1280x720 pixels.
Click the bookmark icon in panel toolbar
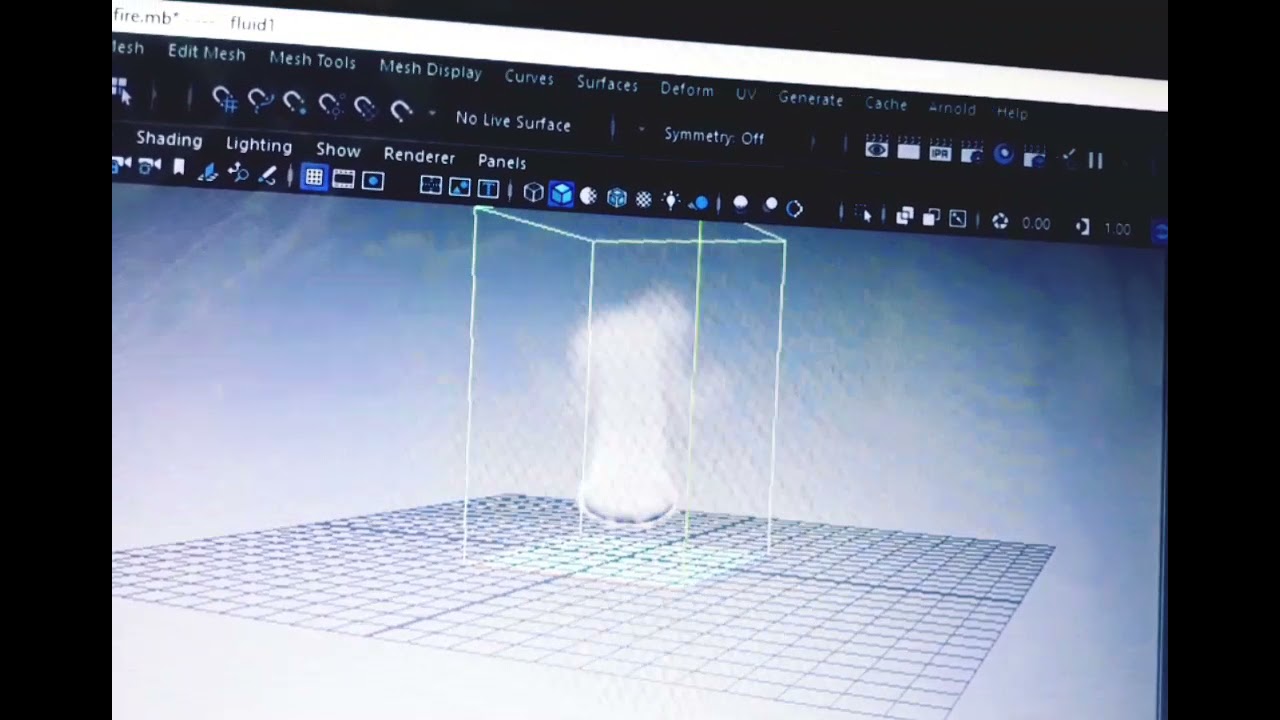tap(179, 168)
